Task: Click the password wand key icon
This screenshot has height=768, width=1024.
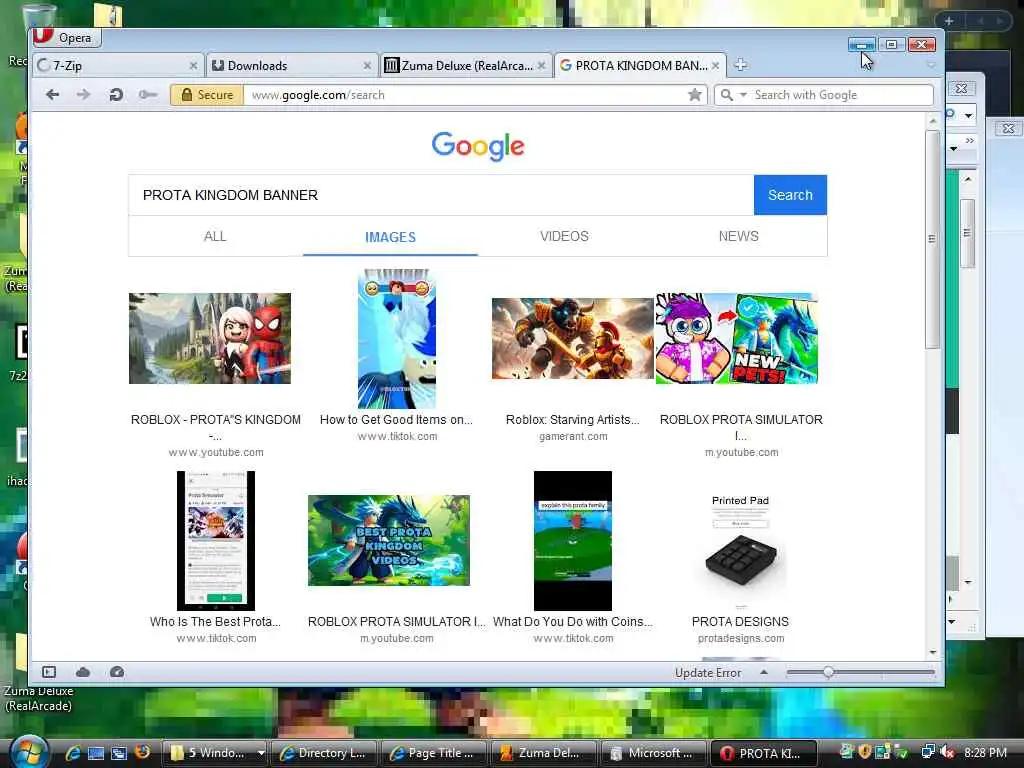Action: click(148, 95)
